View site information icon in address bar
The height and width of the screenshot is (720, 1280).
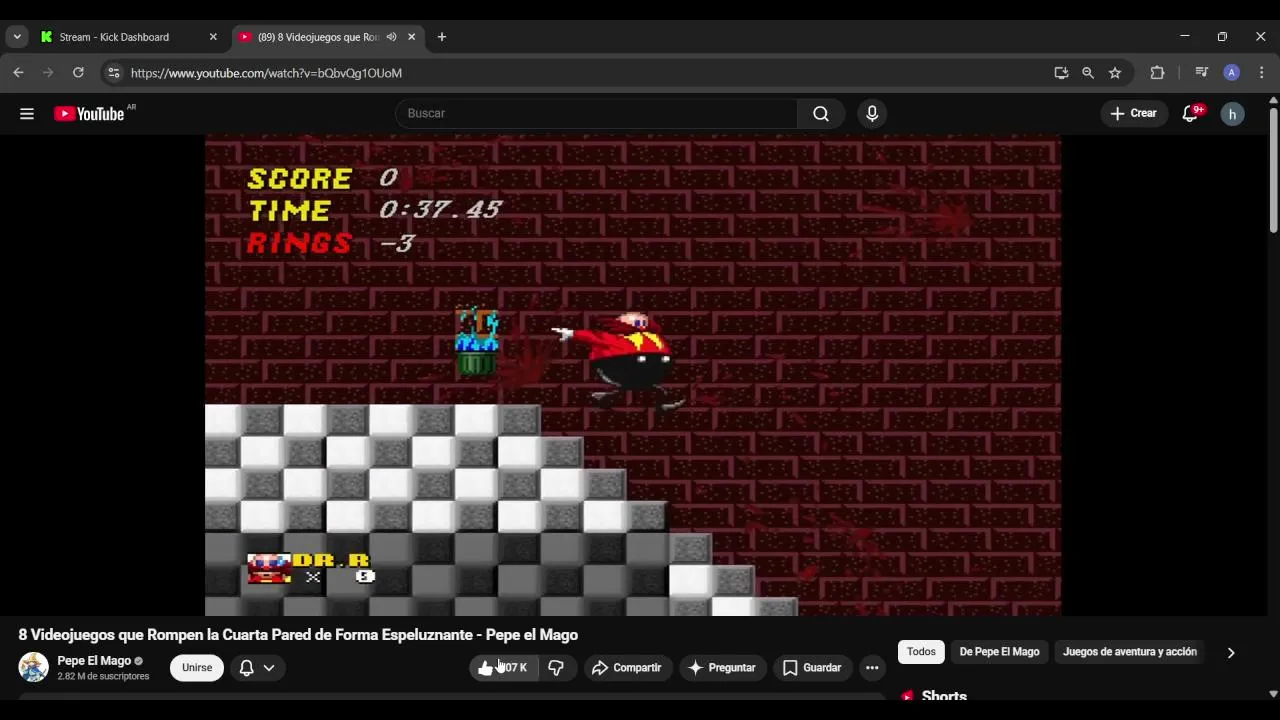tap(114, 73)
